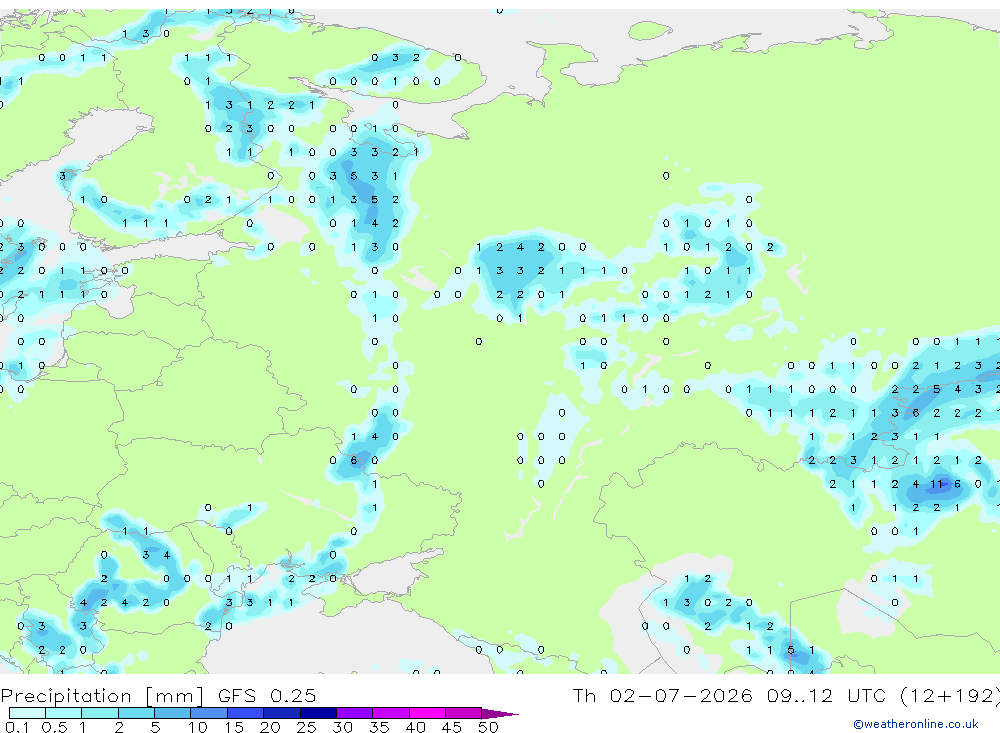The image size is (1000, 733).
Task: Click the '(12+192)' forecast run text
Action: tap(950, 695)
